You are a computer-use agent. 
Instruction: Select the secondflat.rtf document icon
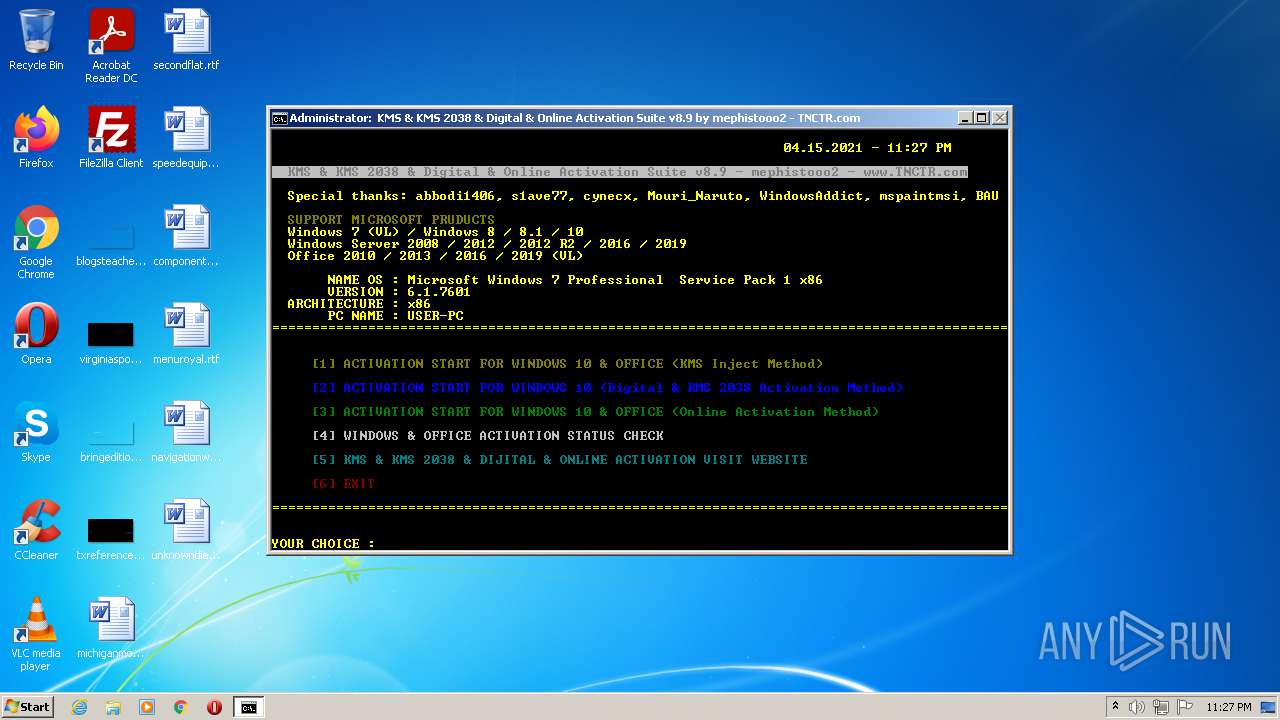coord(186,41)
